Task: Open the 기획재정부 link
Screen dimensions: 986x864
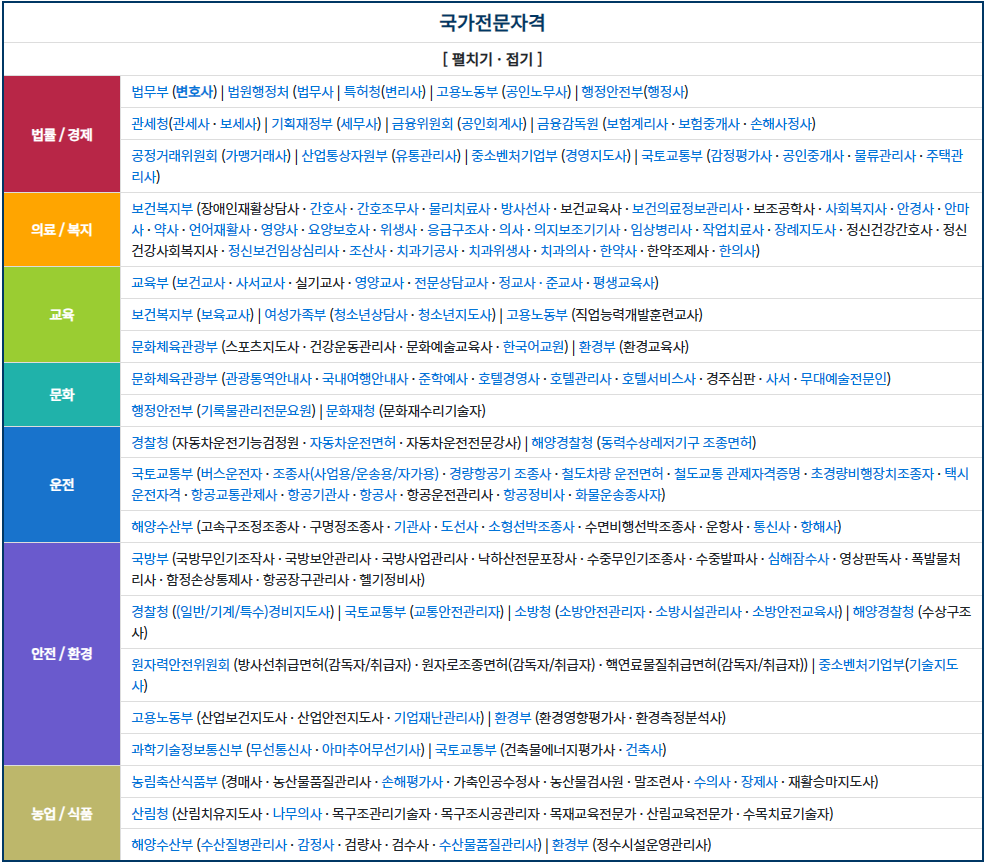Action: pos(302,124)
